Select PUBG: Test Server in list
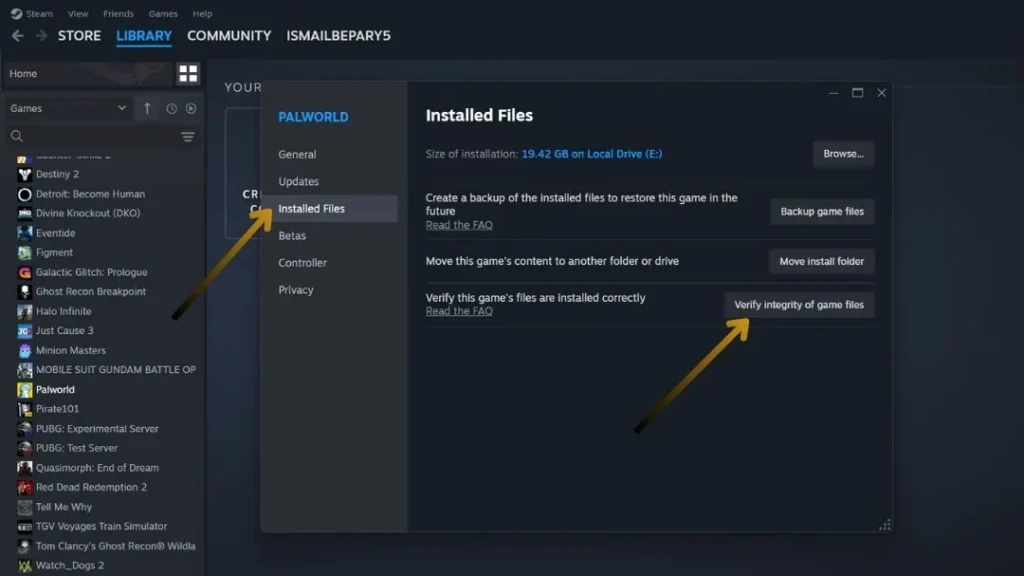Image resolution: width=1024 pixels, height=576 pixels. coord(77,448)
